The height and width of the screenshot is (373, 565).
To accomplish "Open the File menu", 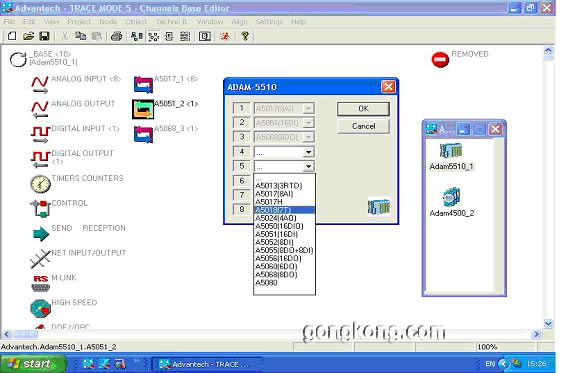I will tap(9, 22).
